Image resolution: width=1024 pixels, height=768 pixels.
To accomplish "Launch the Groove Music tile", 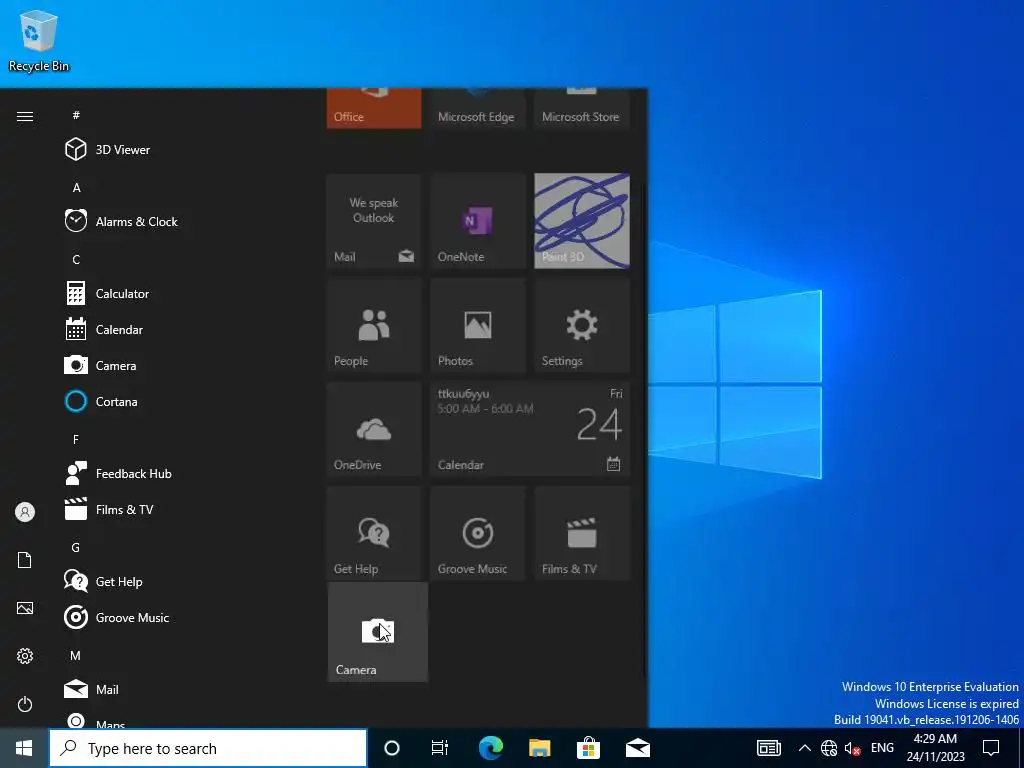I will (x=478, y=532).
